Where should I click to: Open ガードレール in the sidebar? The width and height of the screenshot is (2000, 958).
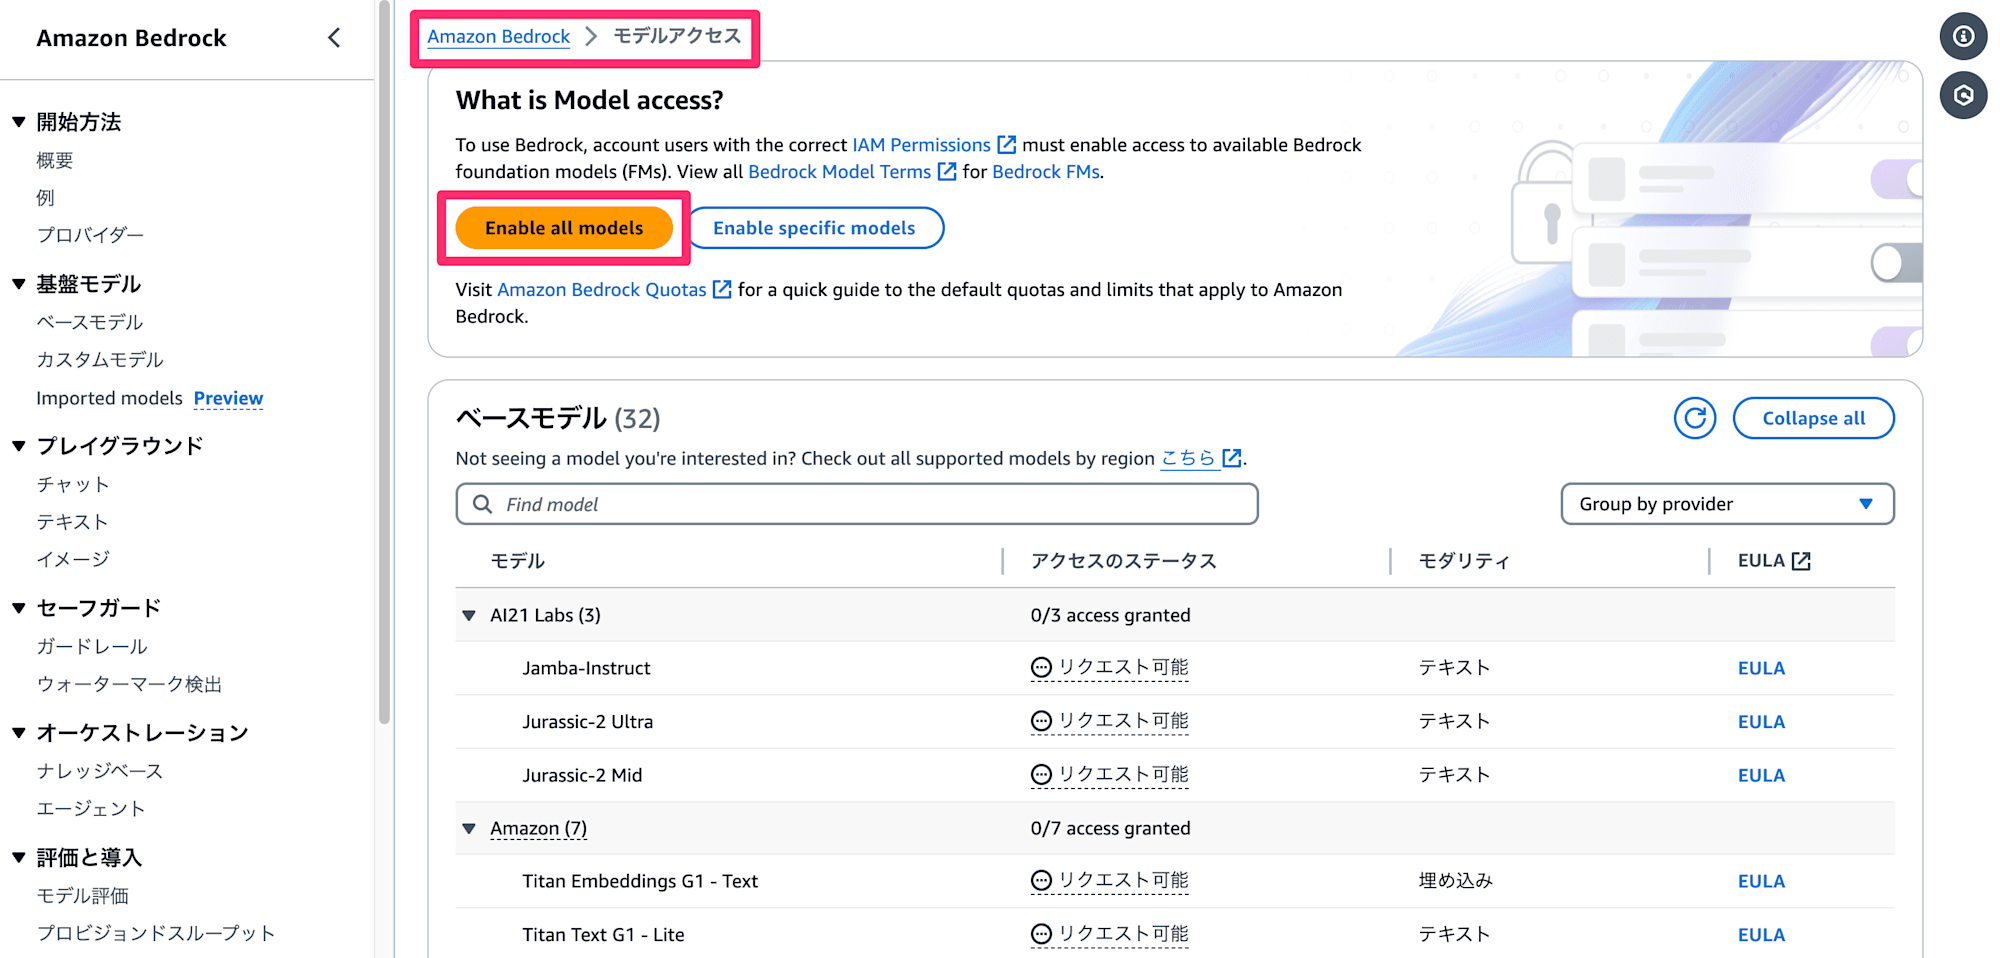(x=92, y=647)
